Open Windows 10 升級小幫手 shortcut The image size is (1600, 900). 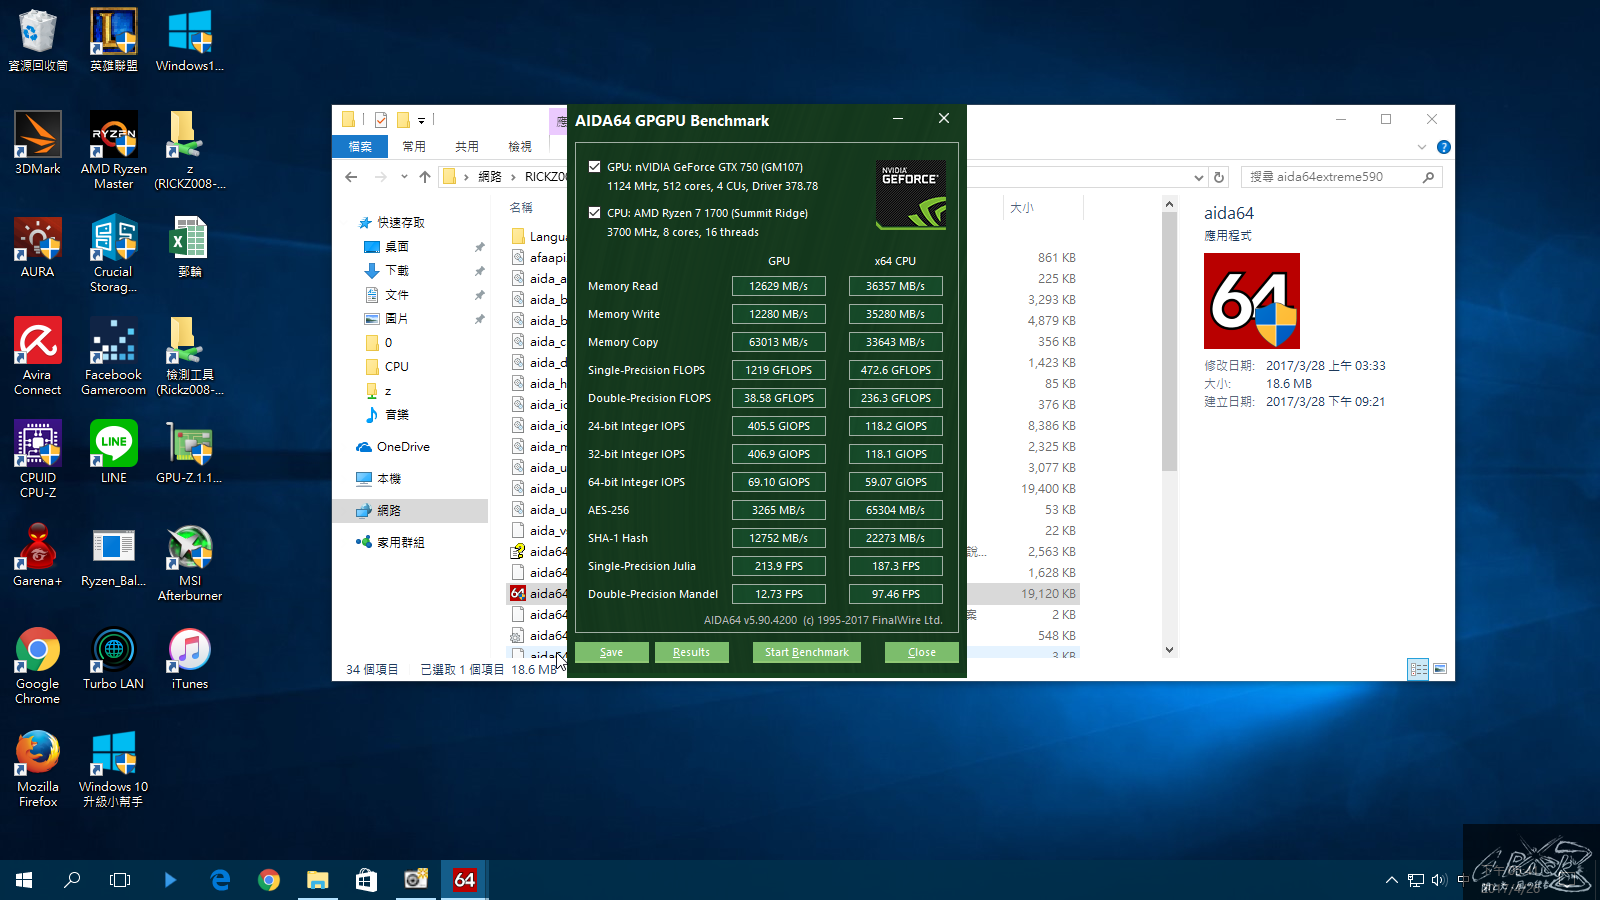click(114, 769)
